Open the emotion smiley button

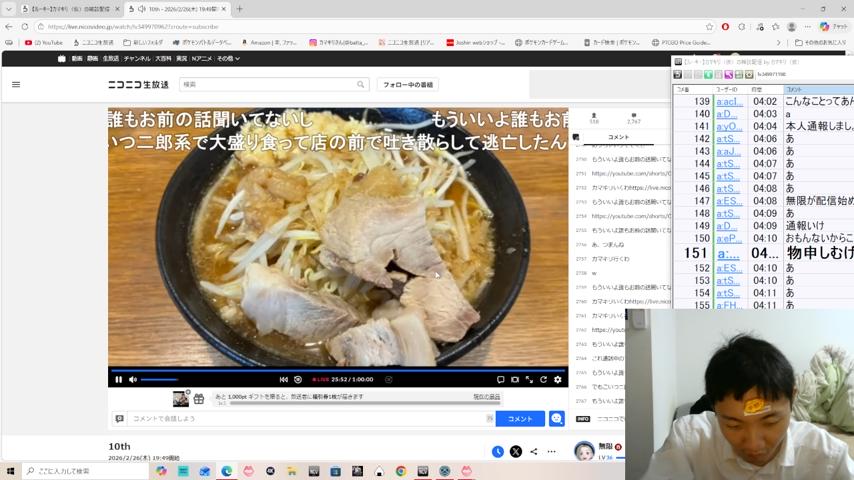tap(557, 418)
